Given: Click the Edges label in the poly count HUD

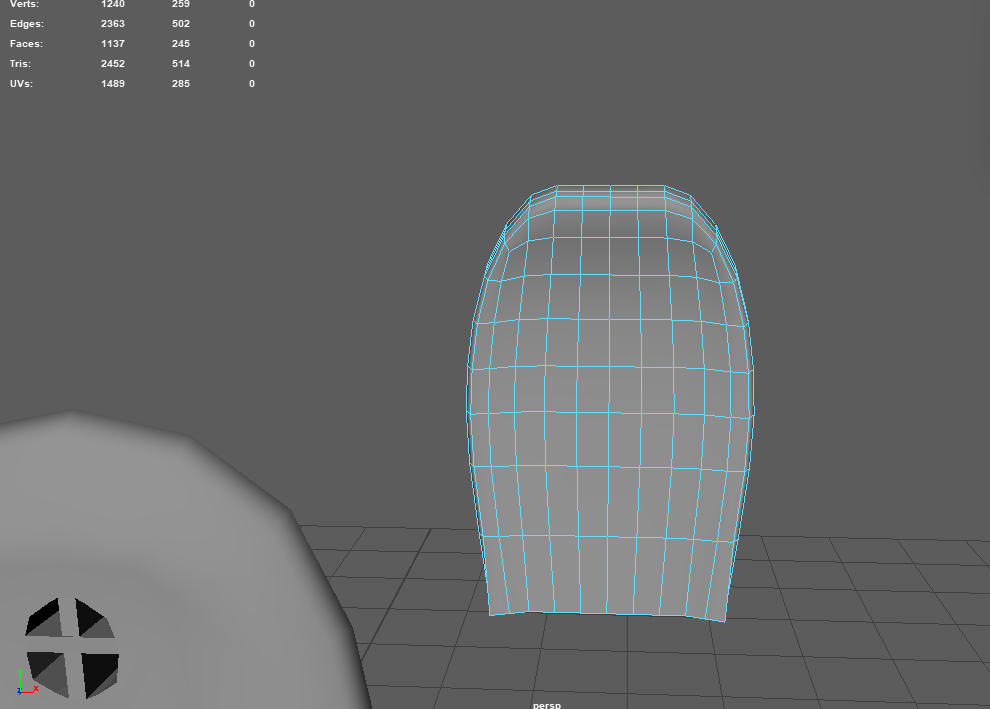Looking at the screenshot, I should (27, 23).
